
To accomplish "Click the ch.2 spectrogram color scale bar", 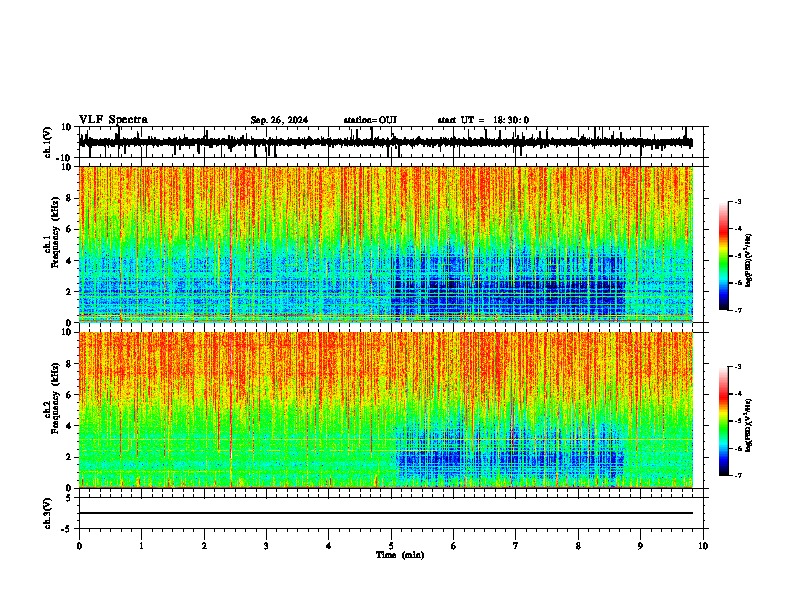I will tap(723, 421).
